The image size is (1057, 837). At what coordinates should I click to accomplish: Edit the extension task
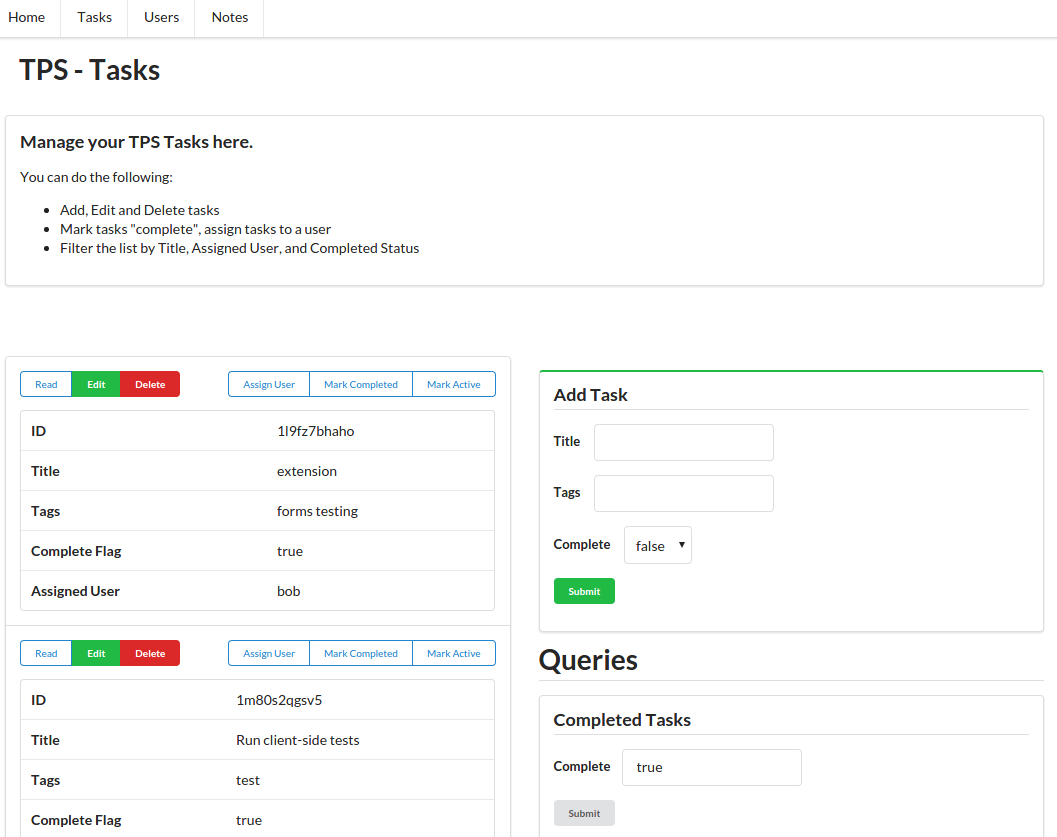click(96, 384)
